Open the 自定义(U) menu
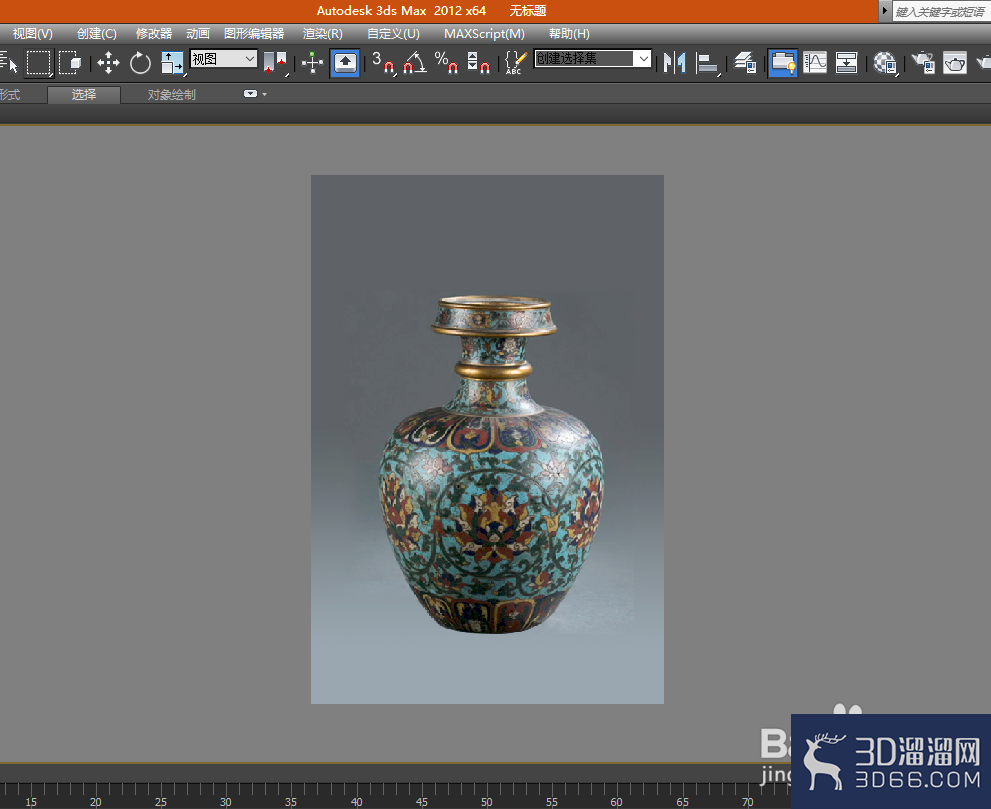The width and height of the screenshot is (991, 809). (393, 33)
